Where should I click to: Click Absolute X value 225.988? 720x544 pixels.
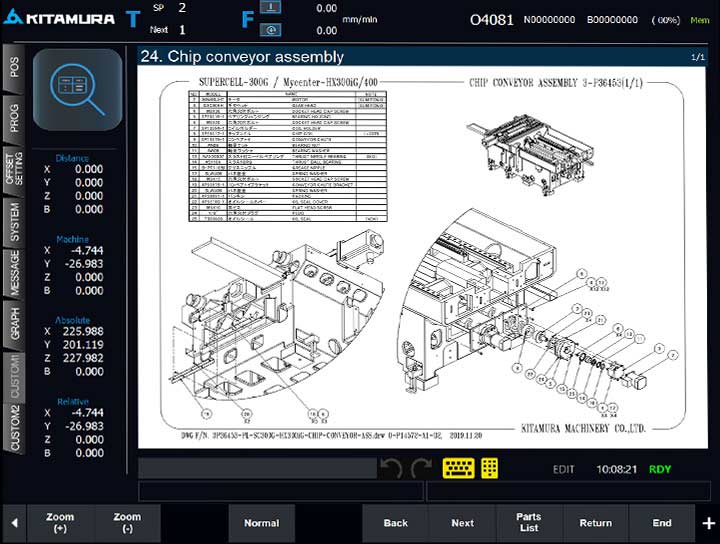pyautogui.click(x=83, y=331)
